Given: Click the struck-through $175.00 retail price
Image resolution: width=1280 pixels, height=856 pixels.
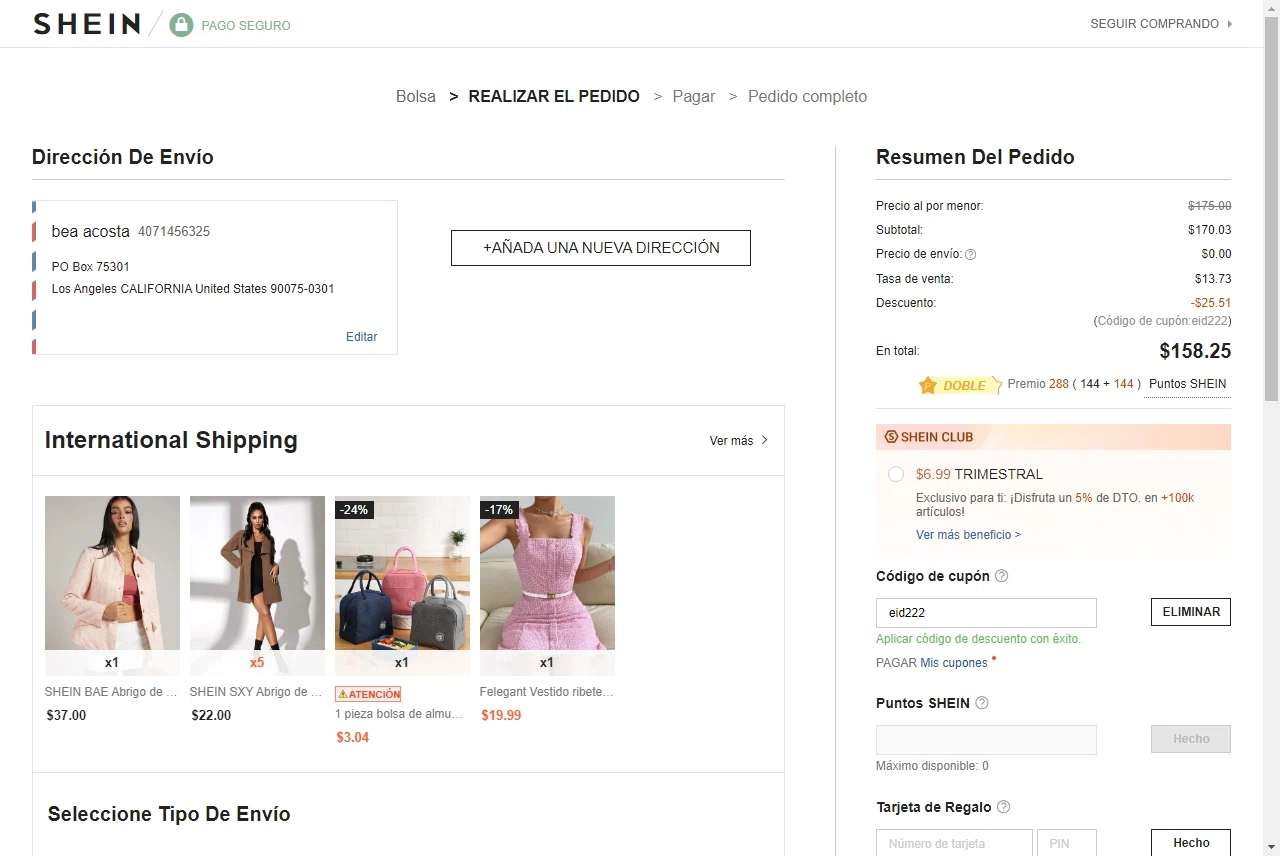Looking at the screenshot, I should point(1210,206).
